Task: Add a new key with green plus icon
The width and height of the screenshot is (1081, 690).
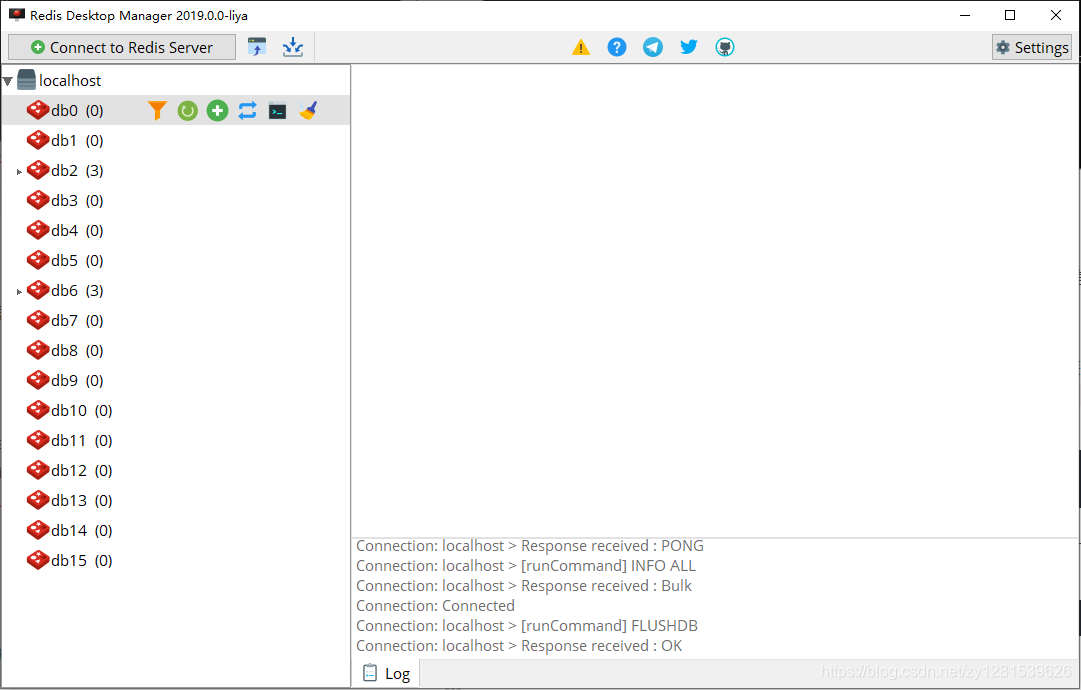Action: pyautogui.click(x=218, y=110)
